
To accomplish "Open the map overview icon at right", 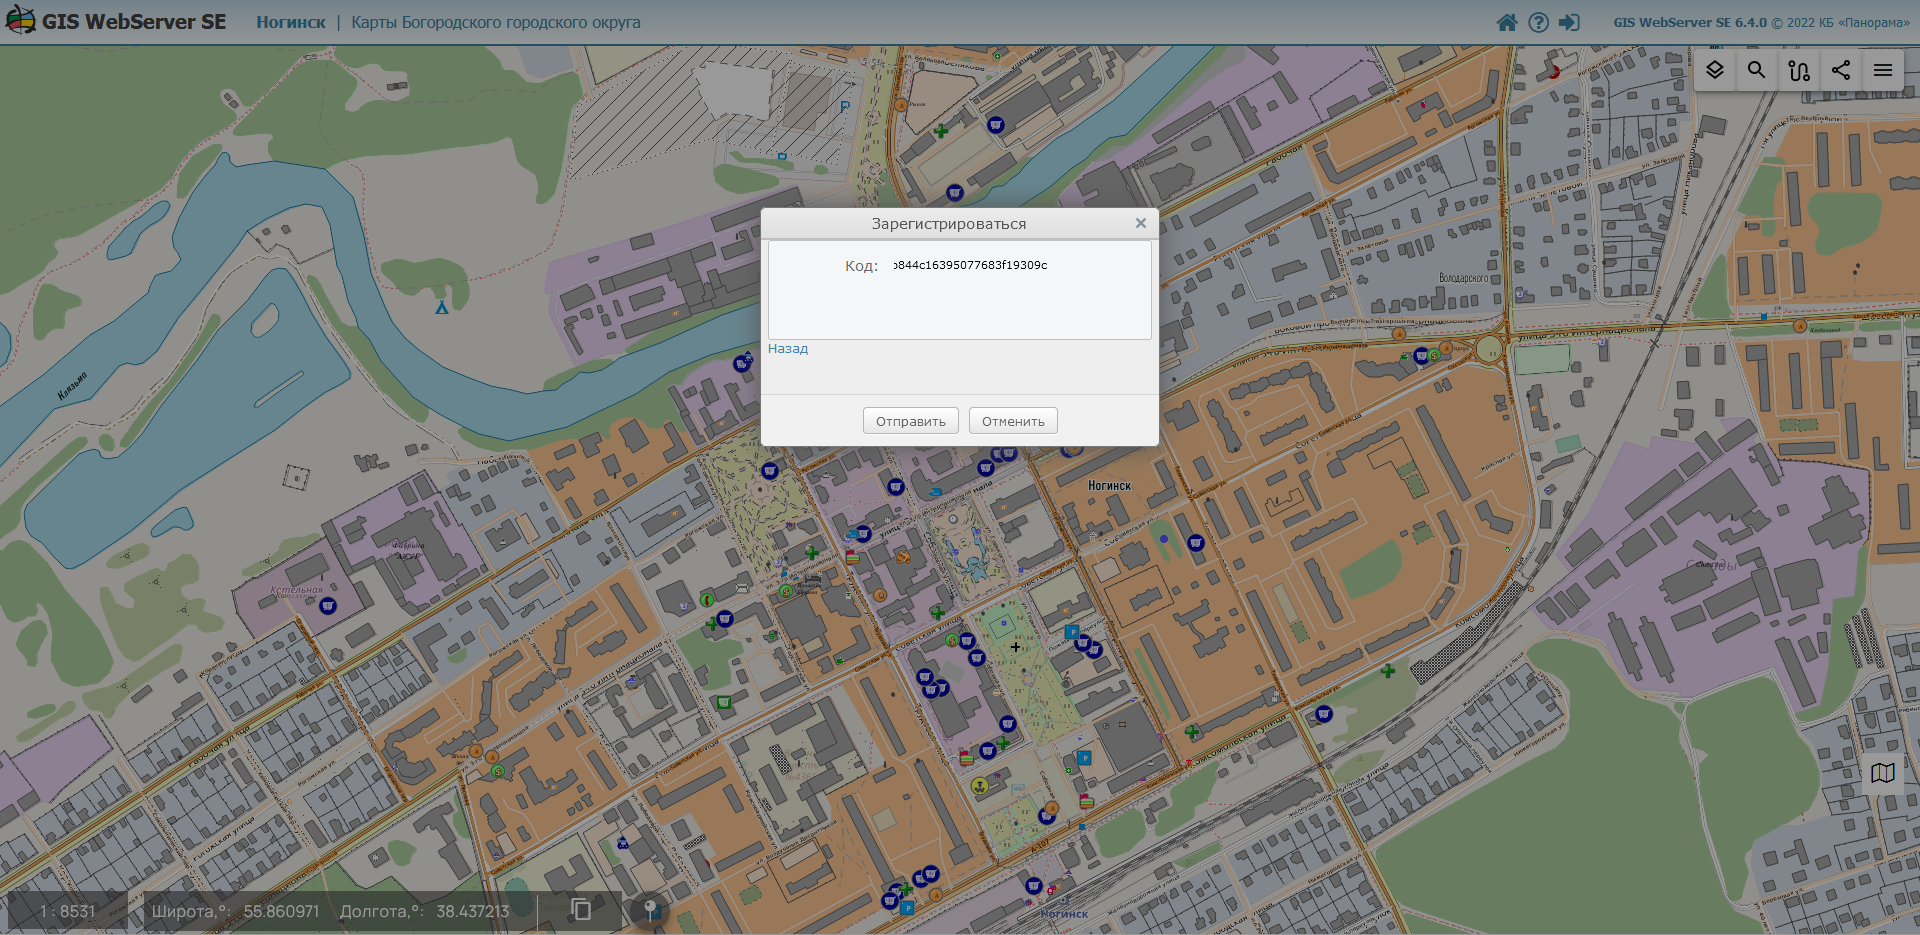I will 1883,773.
